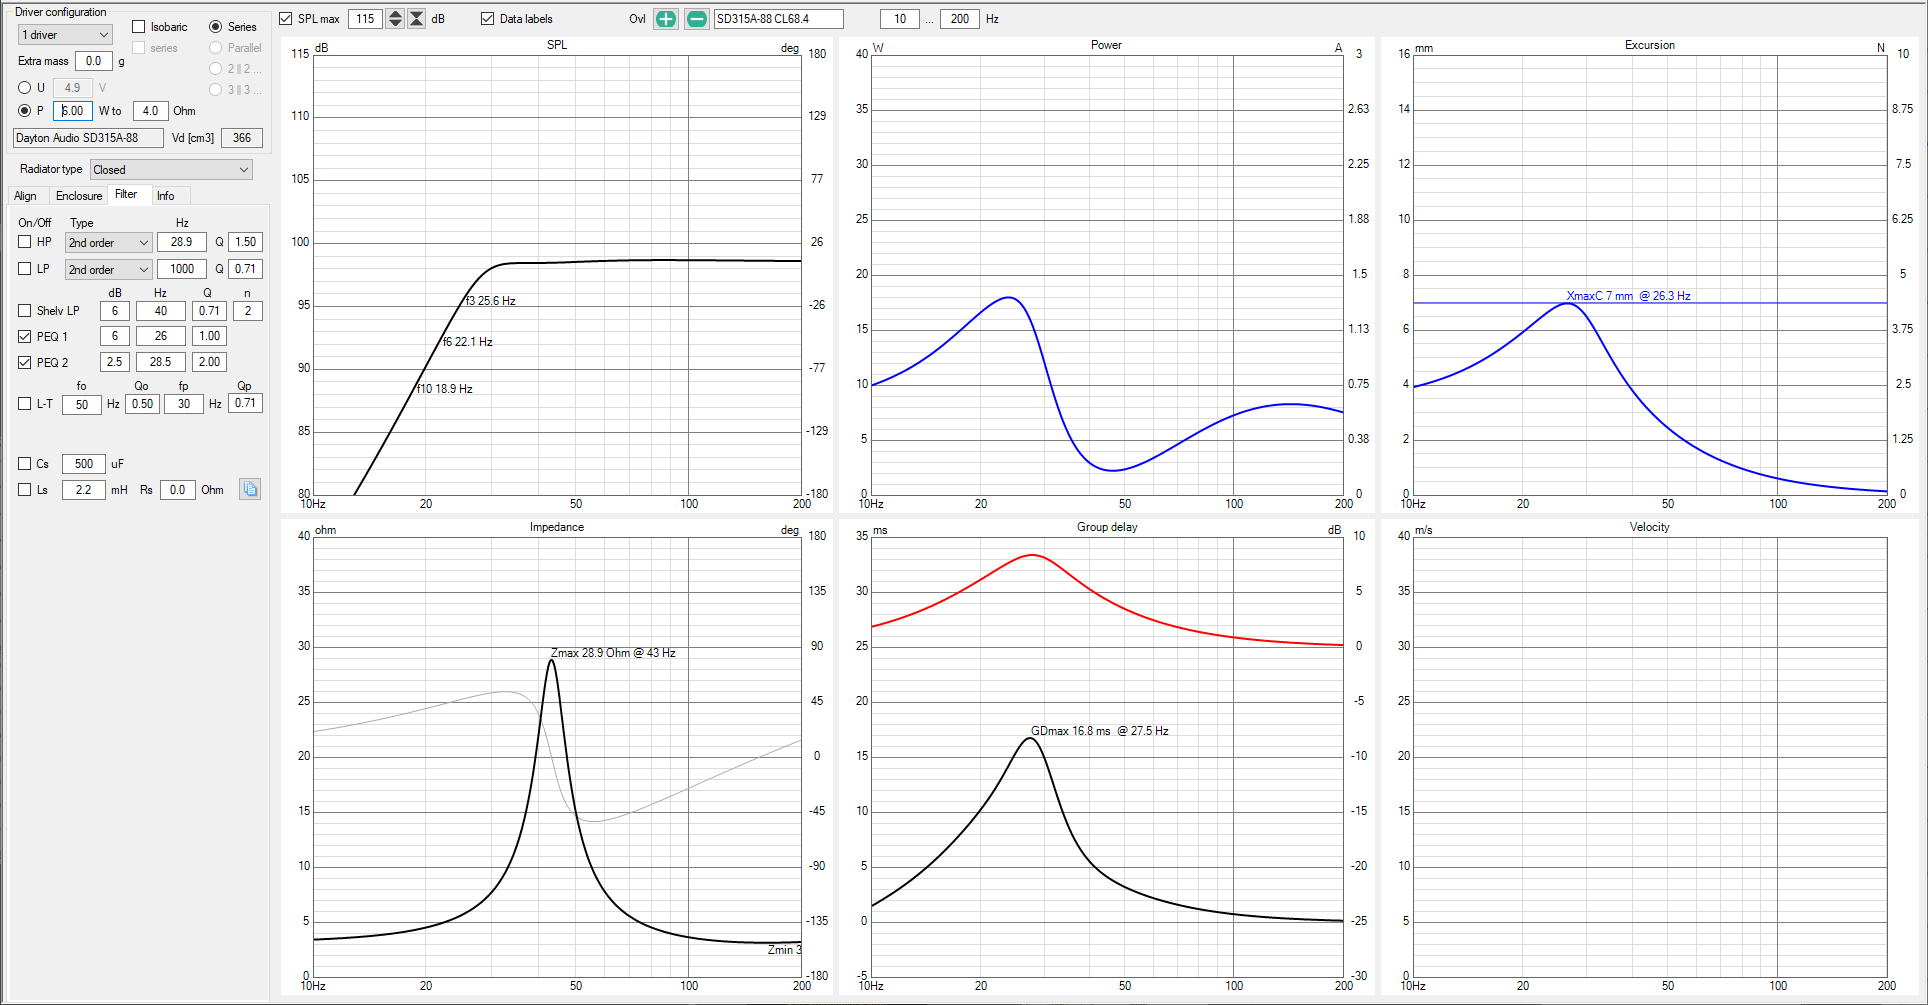The width and height of the screenshot is (1928, 1005).
Task: Click the green minus overlay remove icon
Action: (x=697, y=19)
